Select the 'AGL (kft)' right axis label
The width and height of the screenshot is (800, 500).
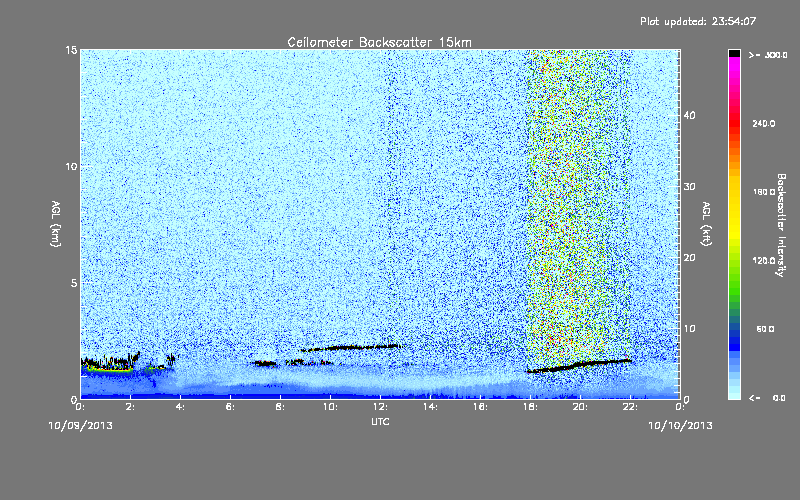click(x=707, y=224)
